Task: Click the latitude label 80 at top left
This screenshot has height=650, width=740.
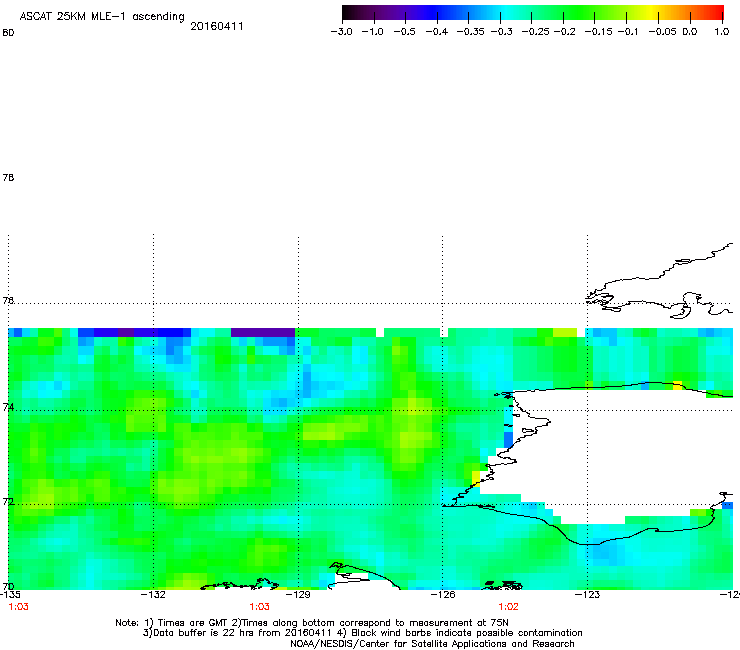Action: pos(8,33)
